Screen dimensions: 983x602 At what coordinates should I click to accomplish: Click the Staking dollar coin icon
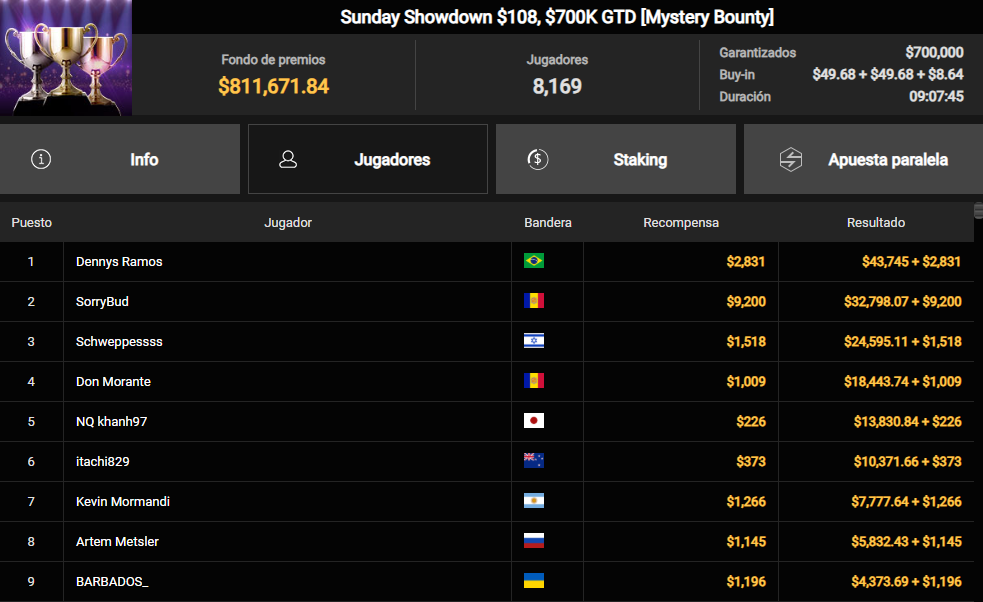pos(537,159)
